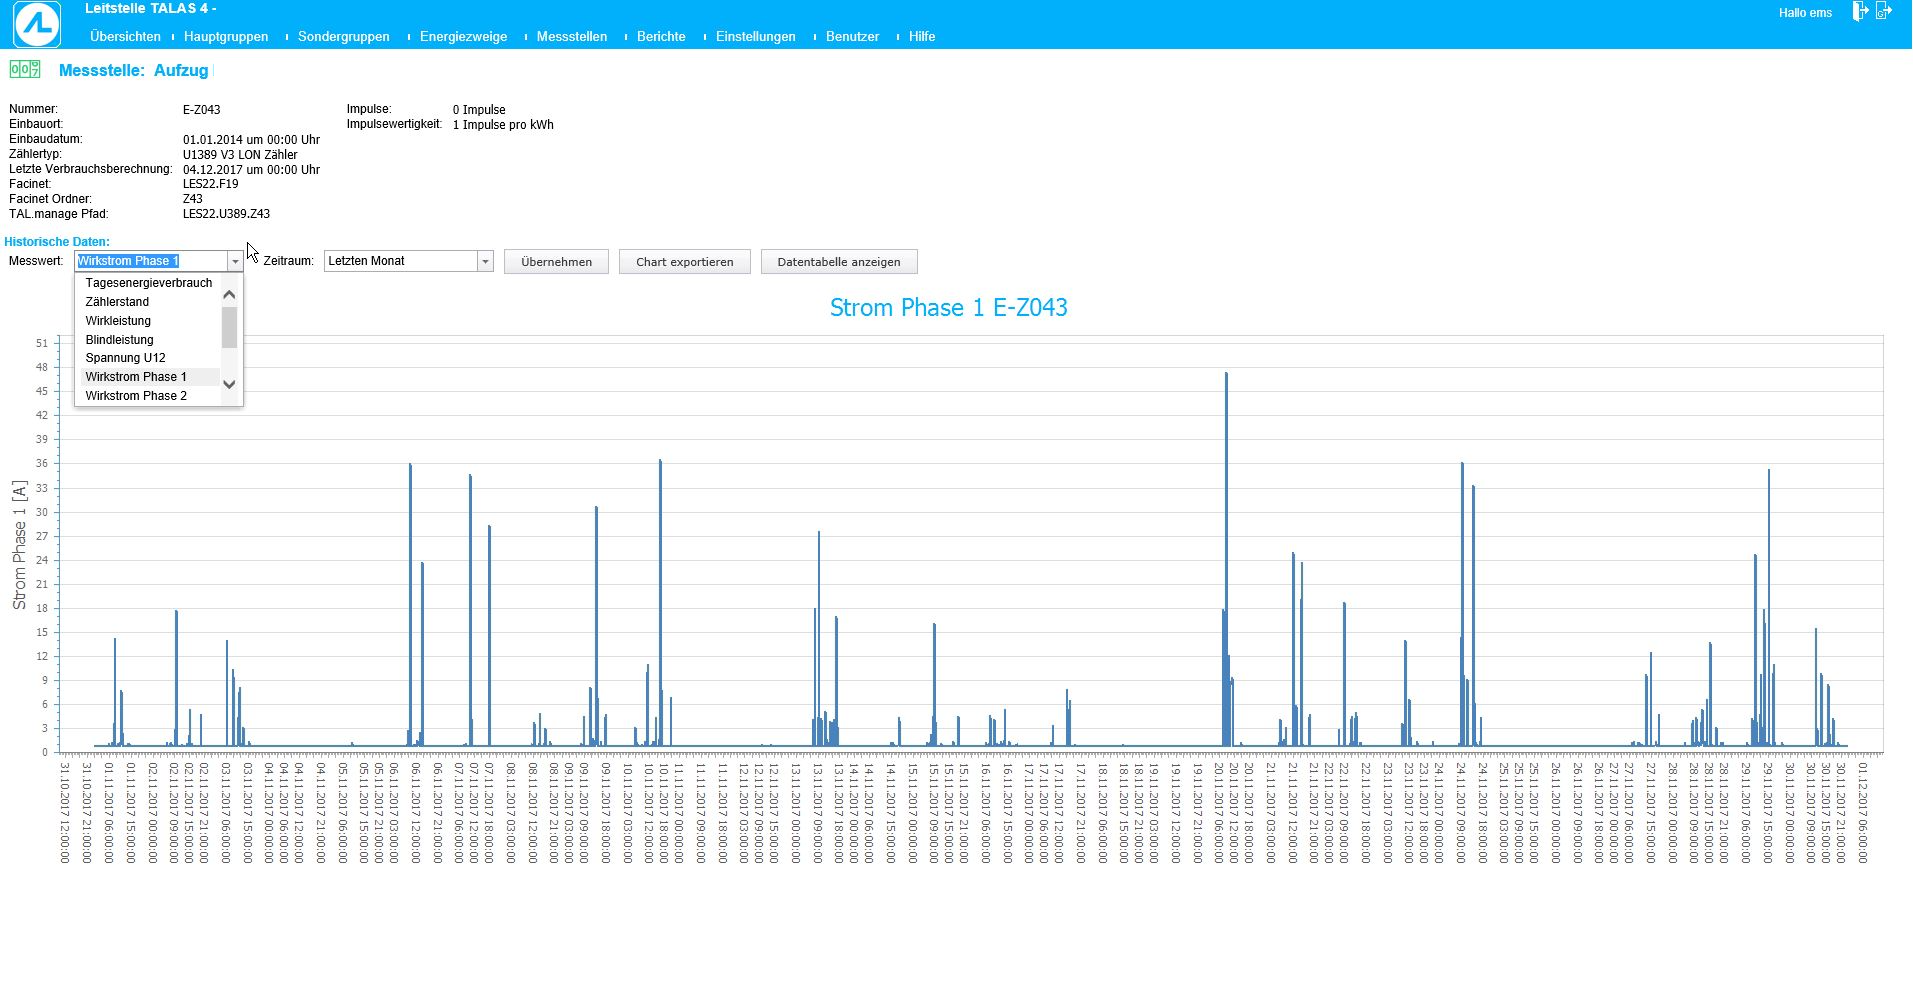Click the Historische Daten label
This screenshot has width=1913, height=984.
coord(57,242)
